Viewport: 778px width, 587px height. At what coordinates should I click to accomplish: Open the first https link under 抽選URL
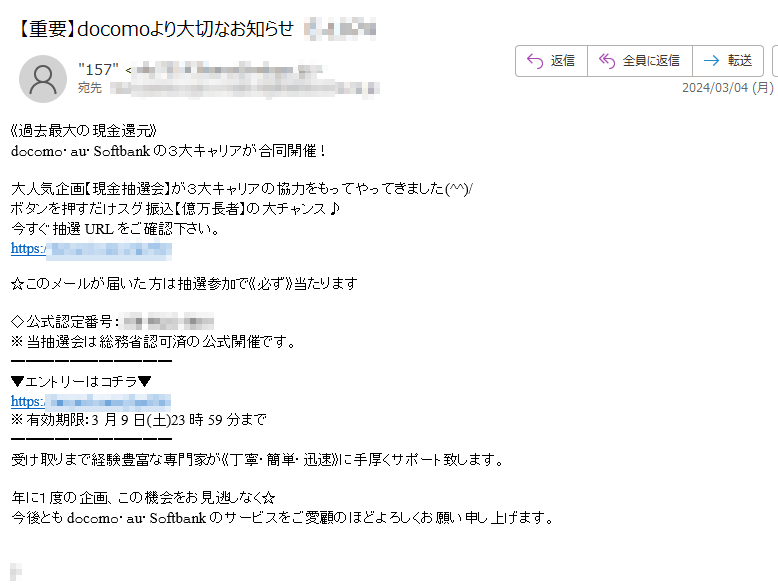coord(91,249)
